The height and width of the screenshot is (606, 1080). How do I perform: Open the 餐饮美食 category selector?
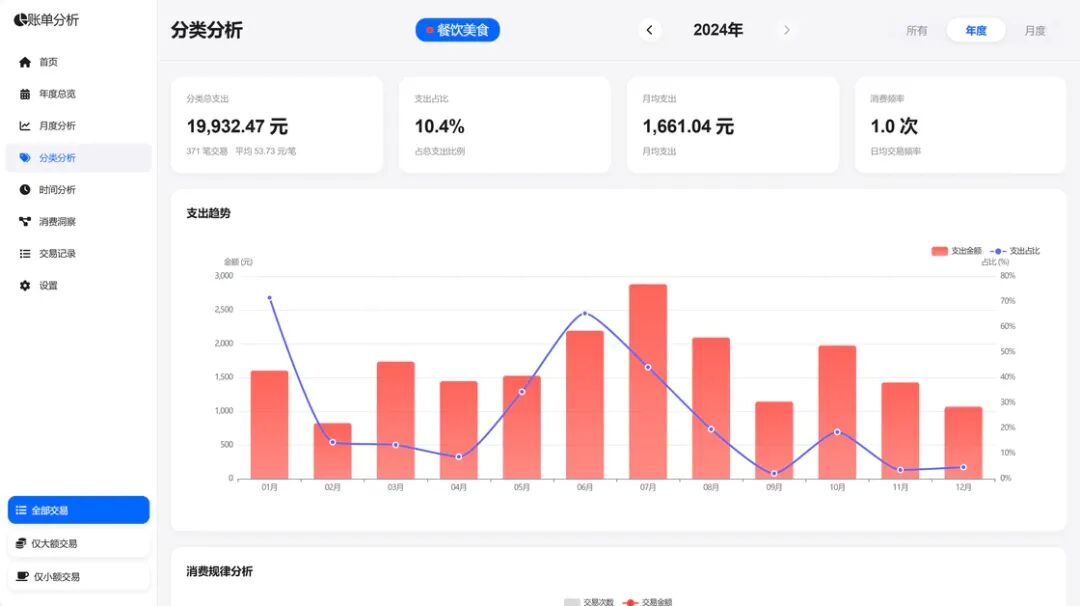(457, 30)
